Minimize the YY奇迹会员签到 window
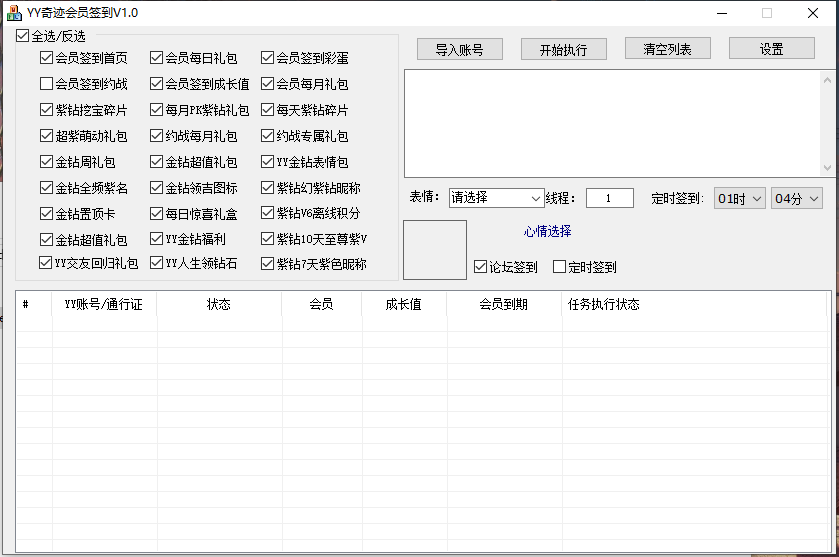 722,13
